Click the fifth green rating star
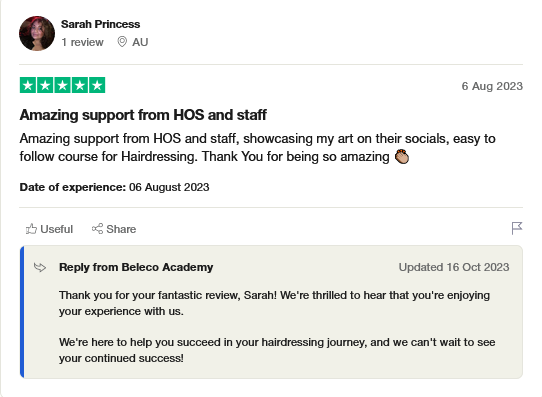Screen dimensions: 542x397 coord(97,85)
